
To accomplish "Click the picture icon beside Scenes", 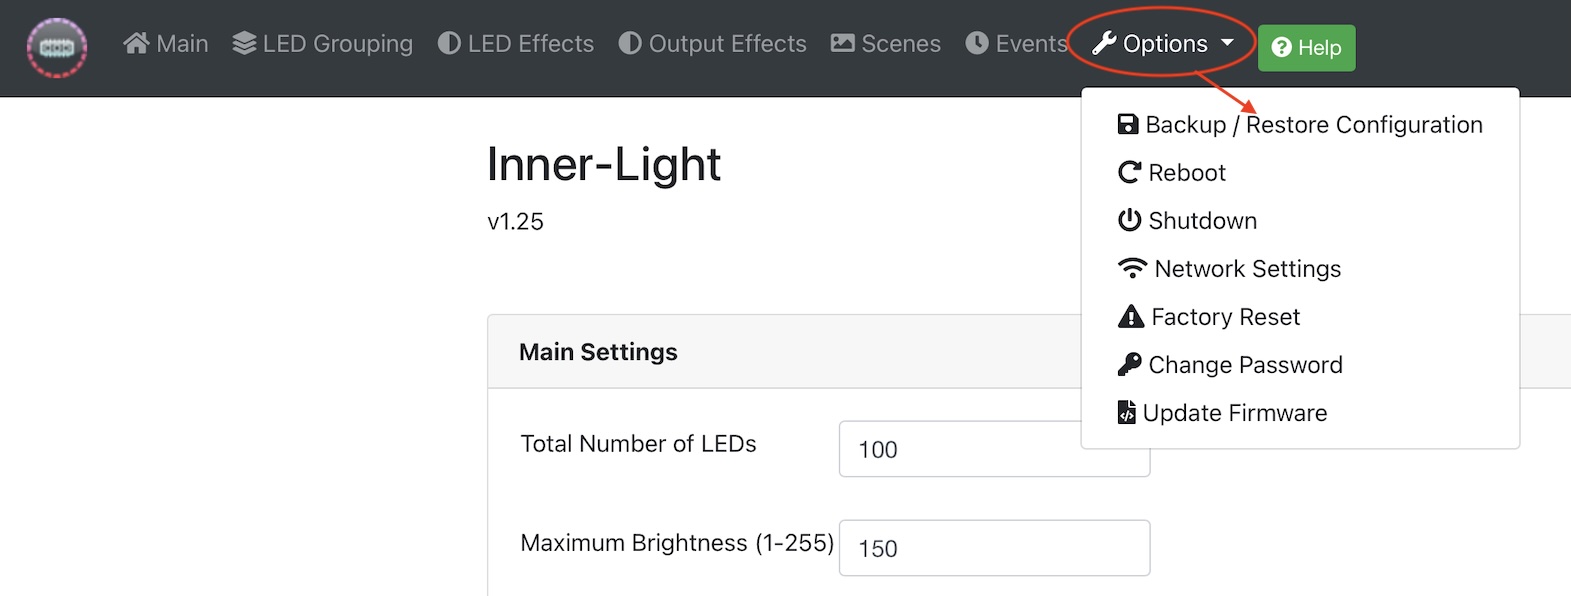I will [x=843, y=43].
